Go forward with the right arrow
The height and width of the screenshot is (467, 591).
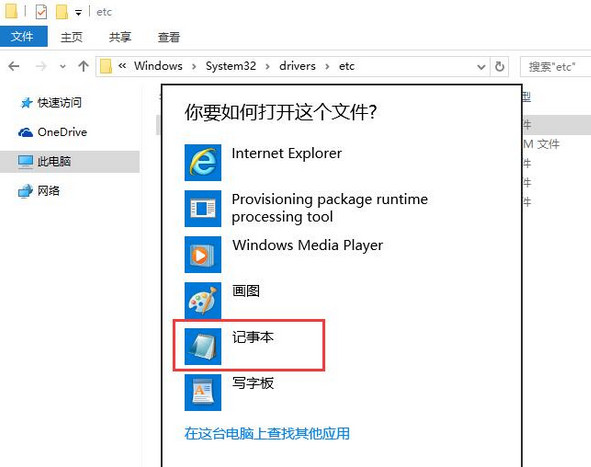(x=41, y=66)
